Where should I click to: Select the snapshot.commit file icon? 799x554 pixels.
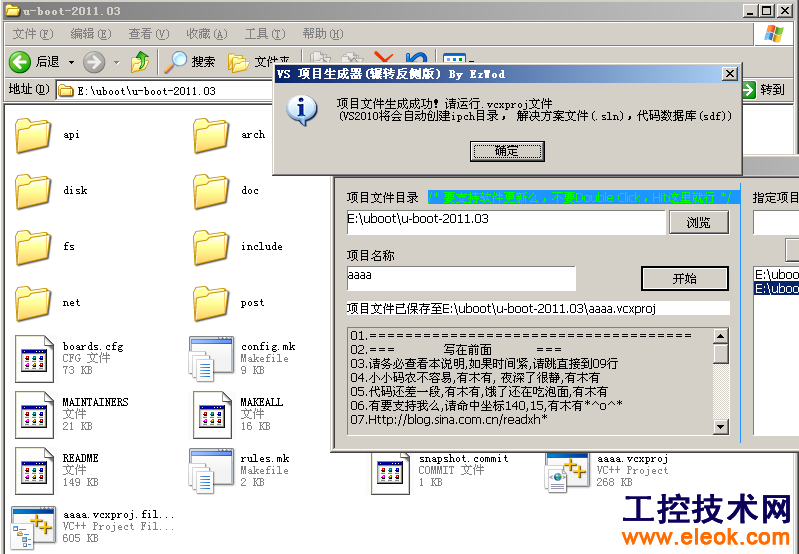click(x=390, y=473)
